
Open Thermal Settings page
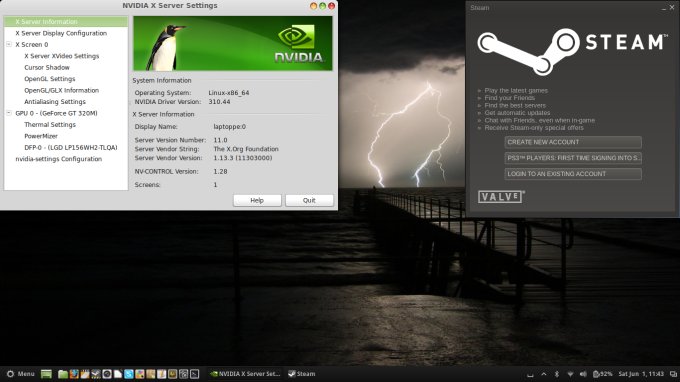click(50, 124)
